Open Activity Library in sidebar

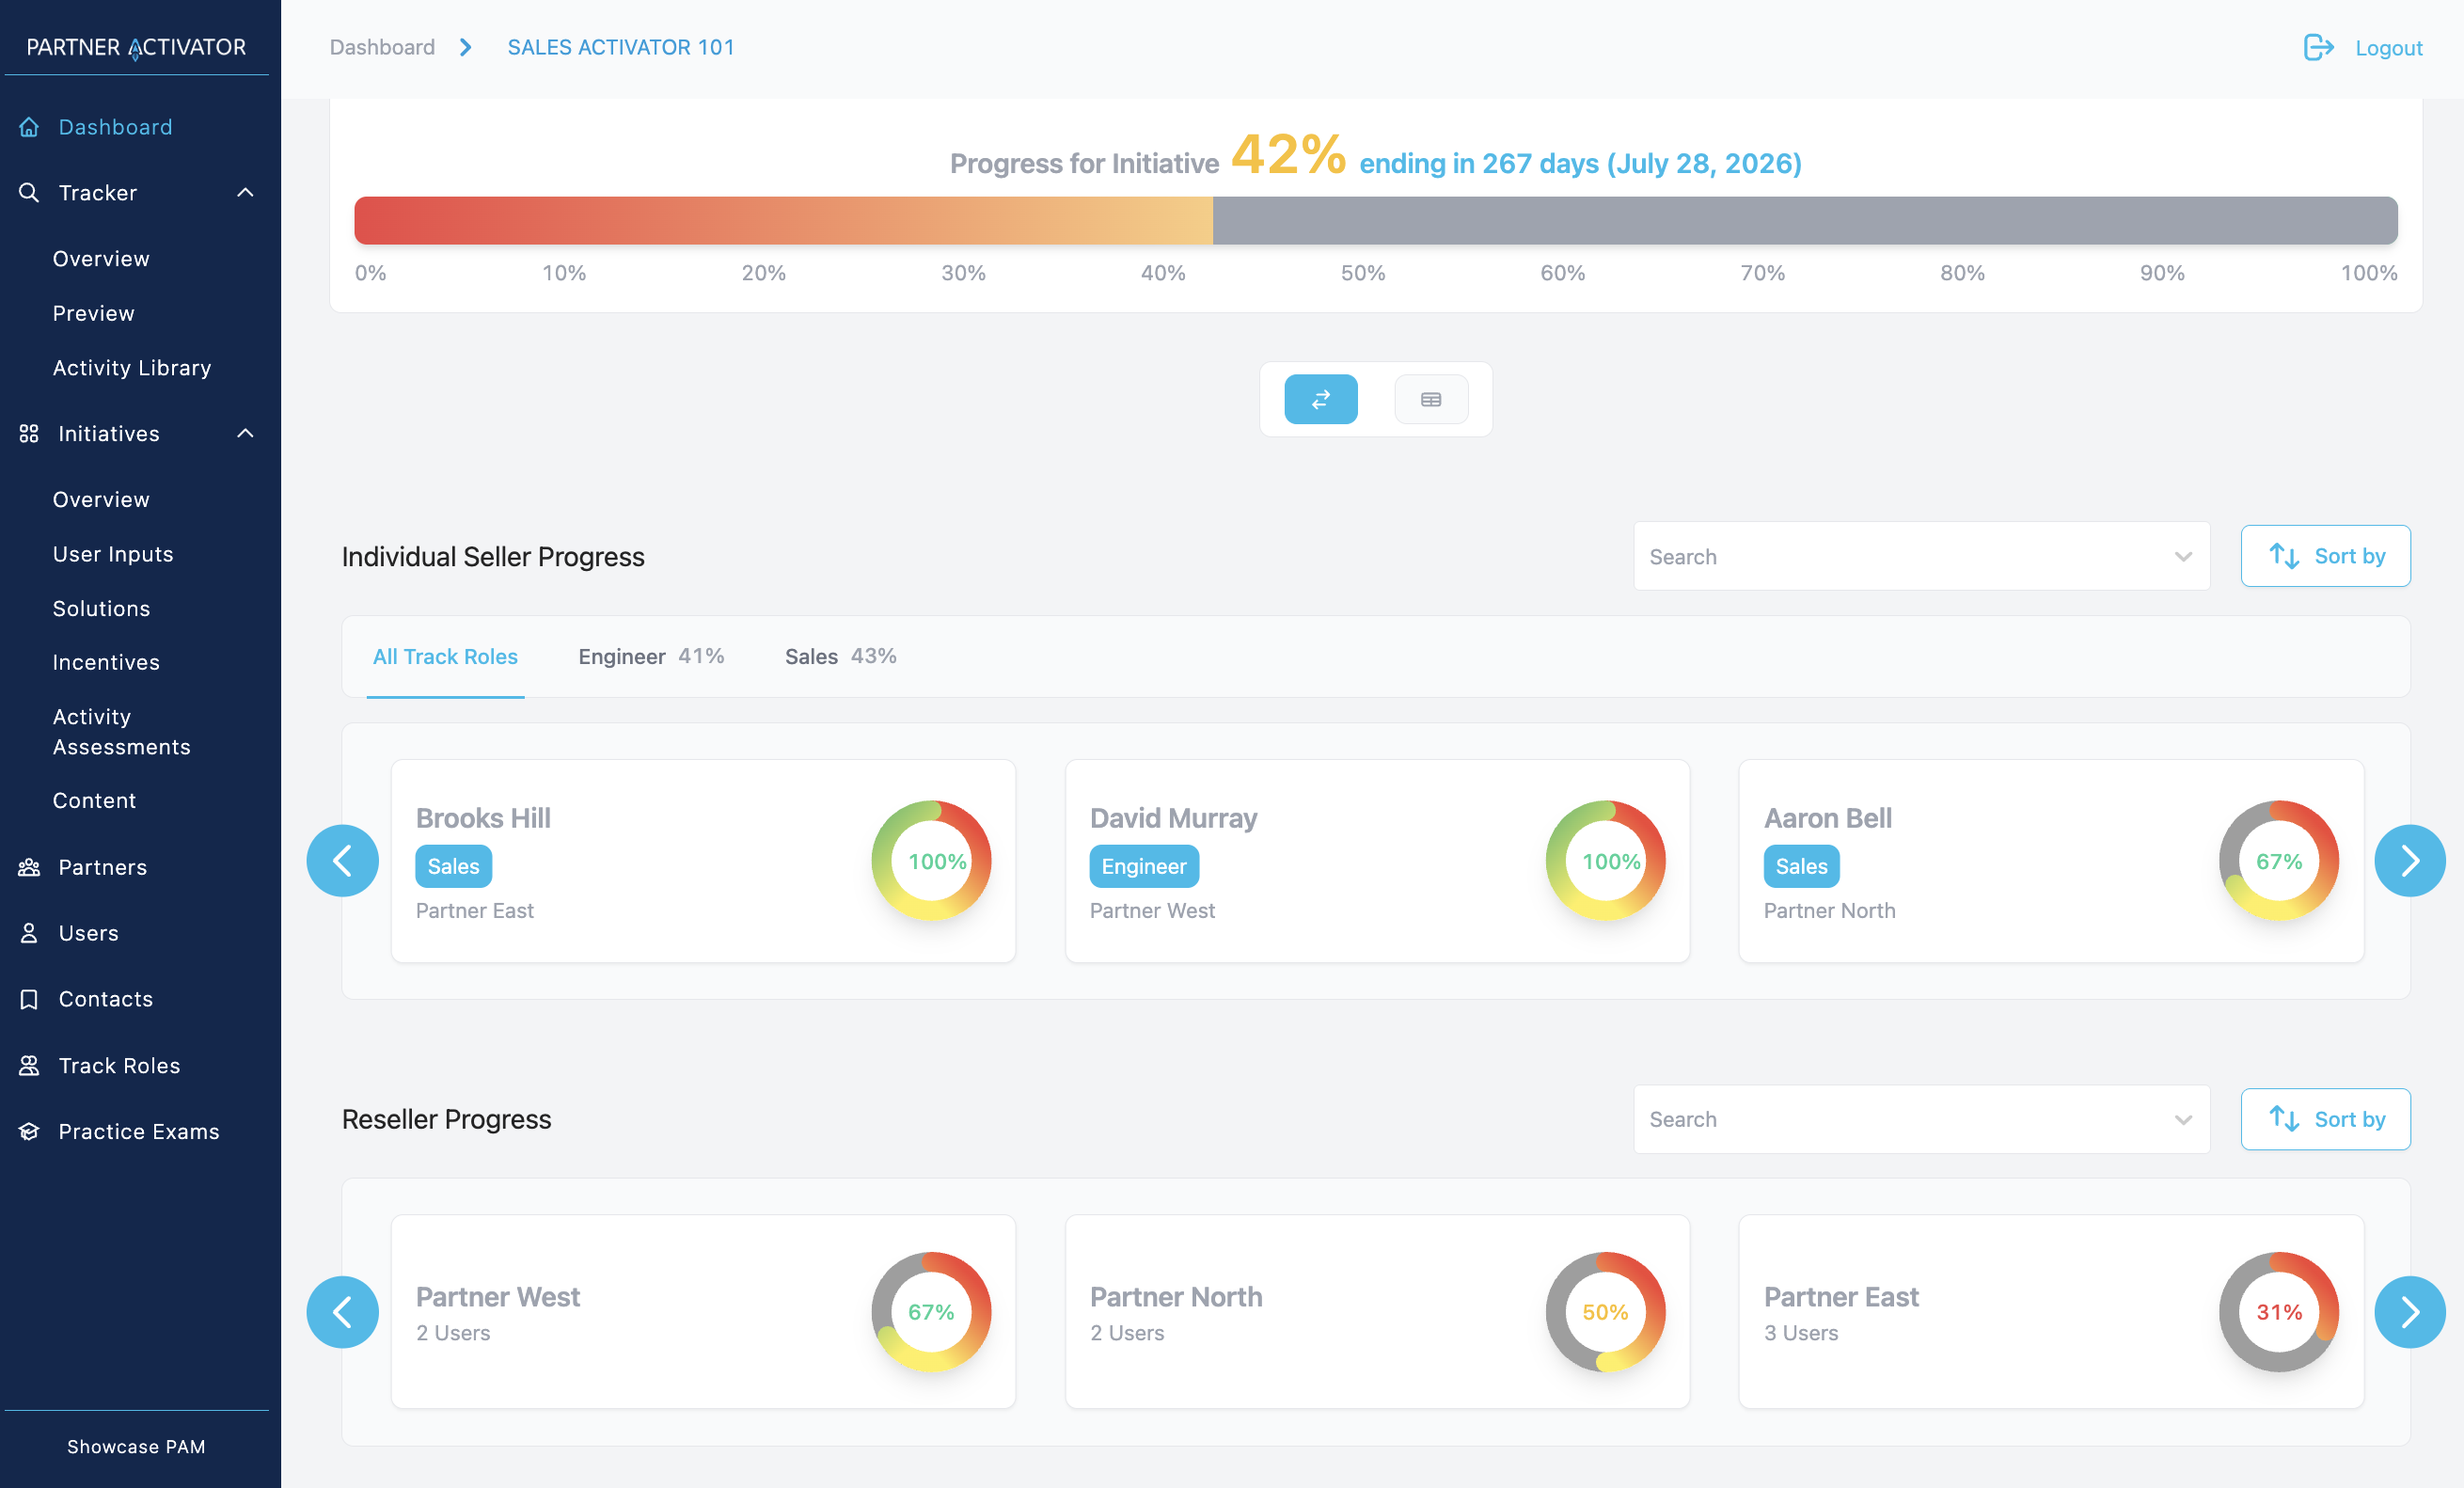pyautogui.click(x=132, y=368)
